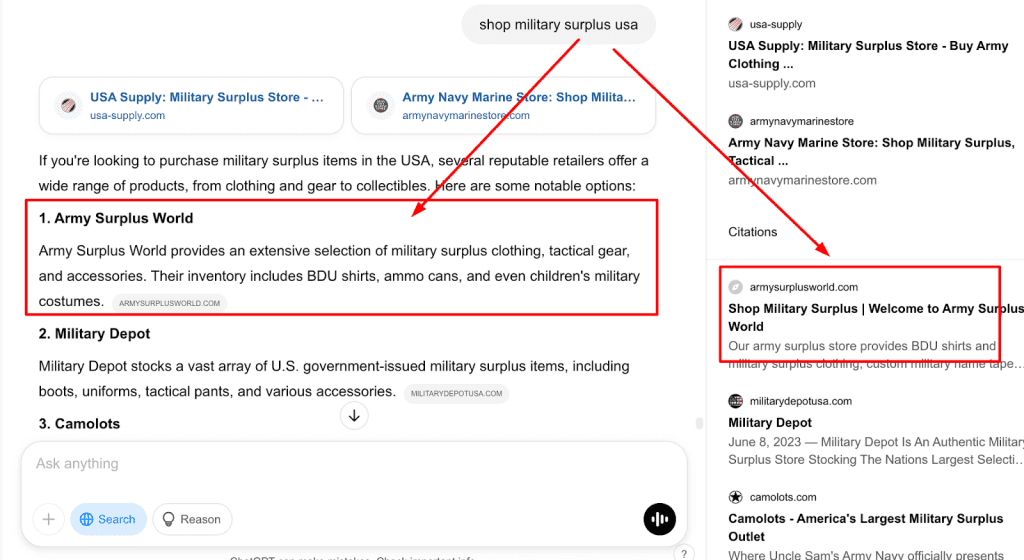Click the camolots.com star favicon

(735, 497)
